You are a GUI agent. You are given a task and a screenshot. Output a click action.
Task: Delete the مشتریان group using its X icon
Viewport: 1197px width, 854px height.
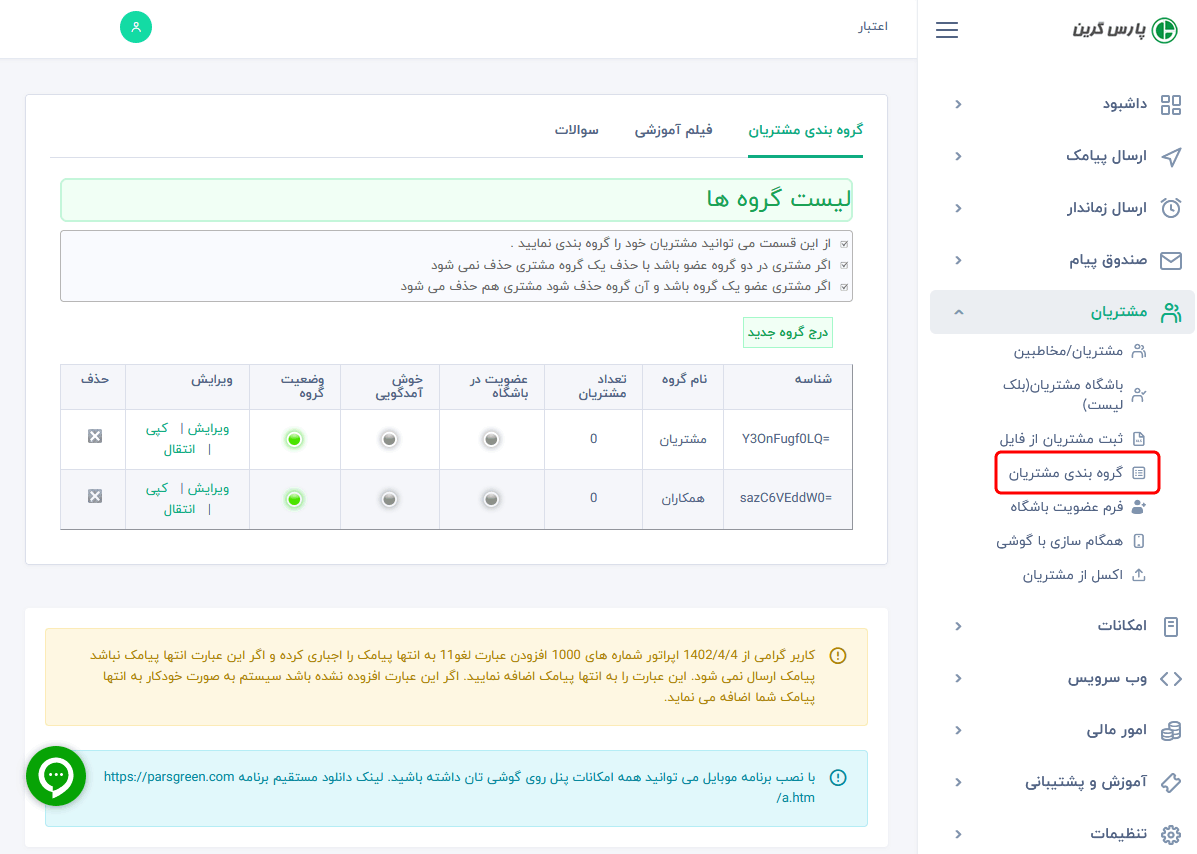click(x=92, y=439)
